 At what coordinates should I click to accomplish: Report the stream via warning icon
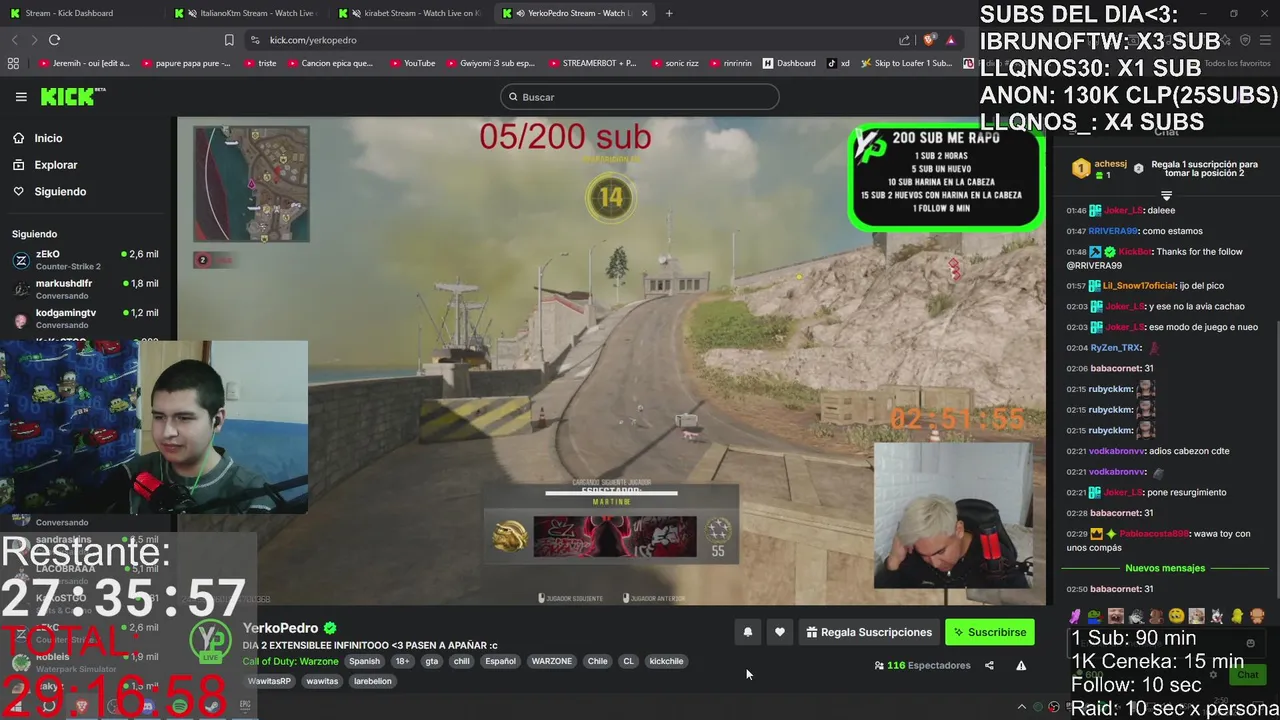pyautogui.click(x=1021, y=665)
